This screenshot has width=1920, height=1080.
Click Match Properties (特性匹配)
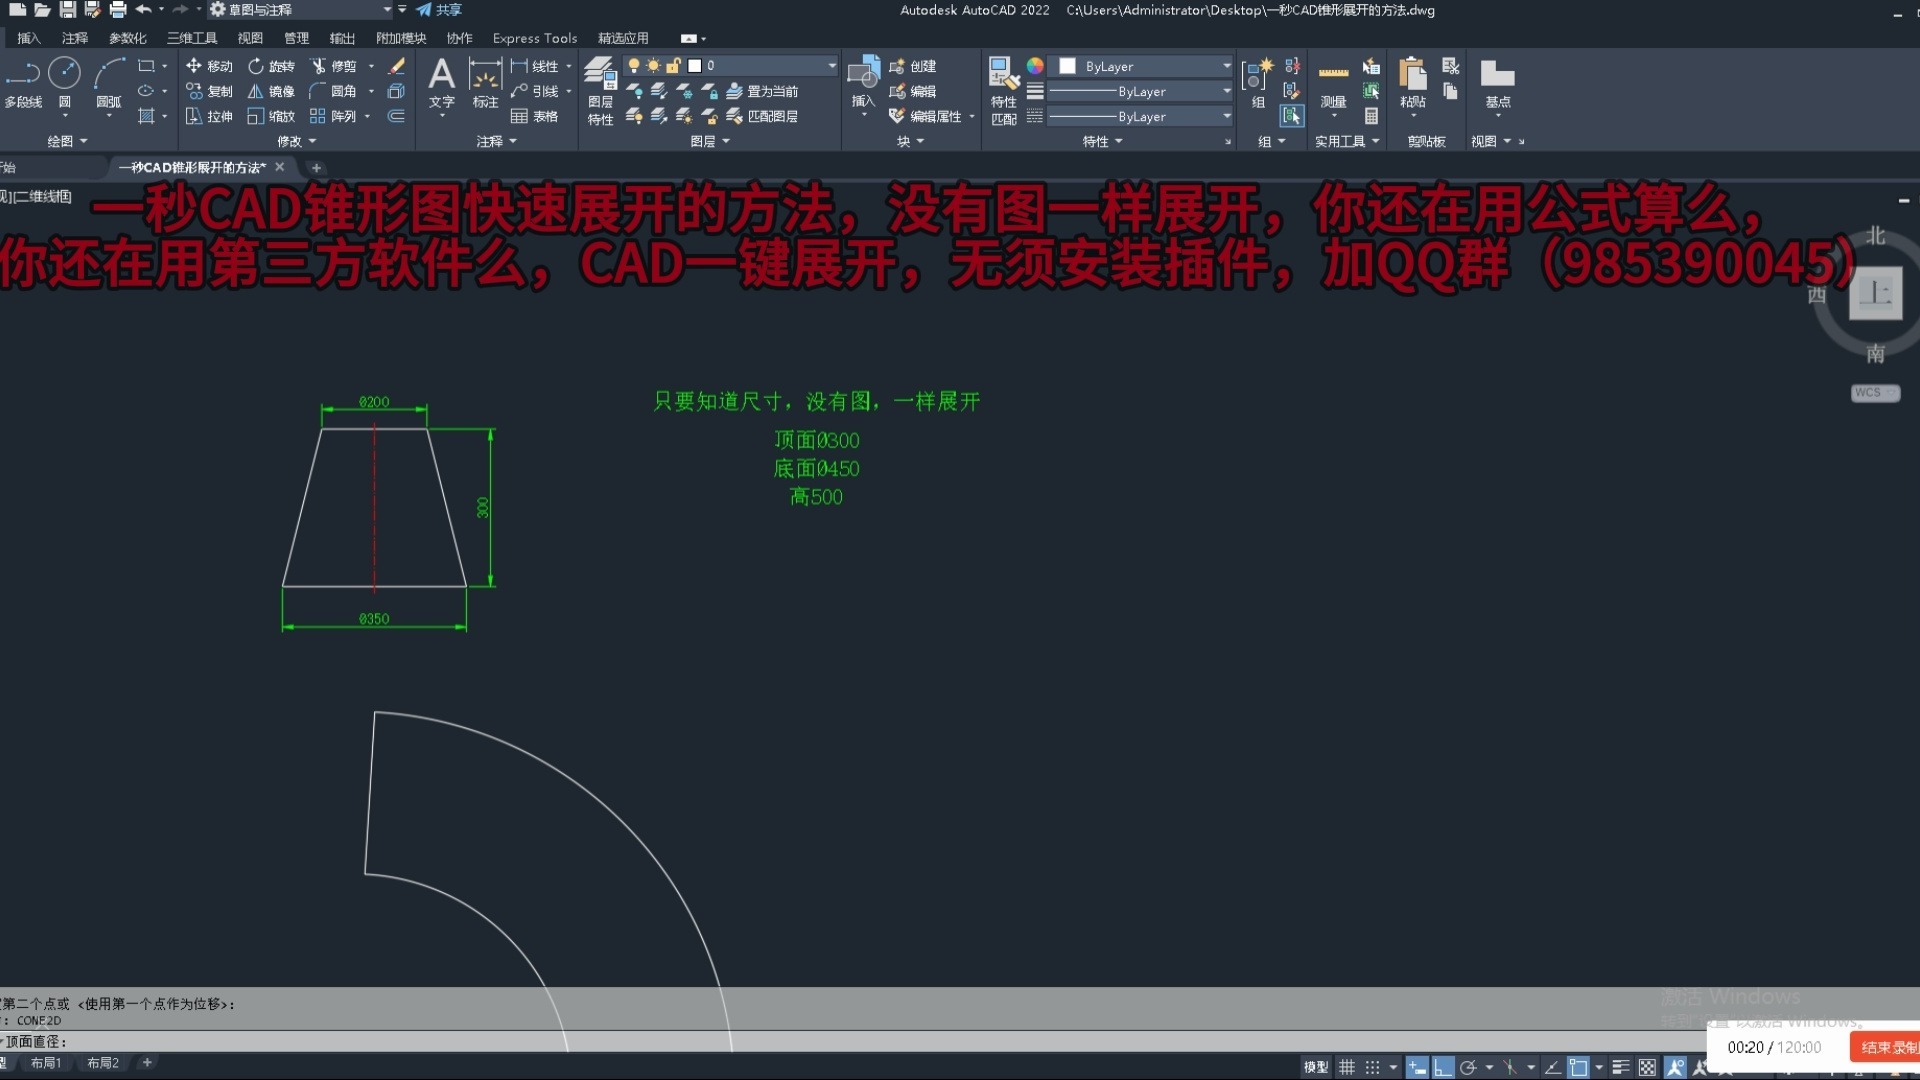tap(1003, 91)
